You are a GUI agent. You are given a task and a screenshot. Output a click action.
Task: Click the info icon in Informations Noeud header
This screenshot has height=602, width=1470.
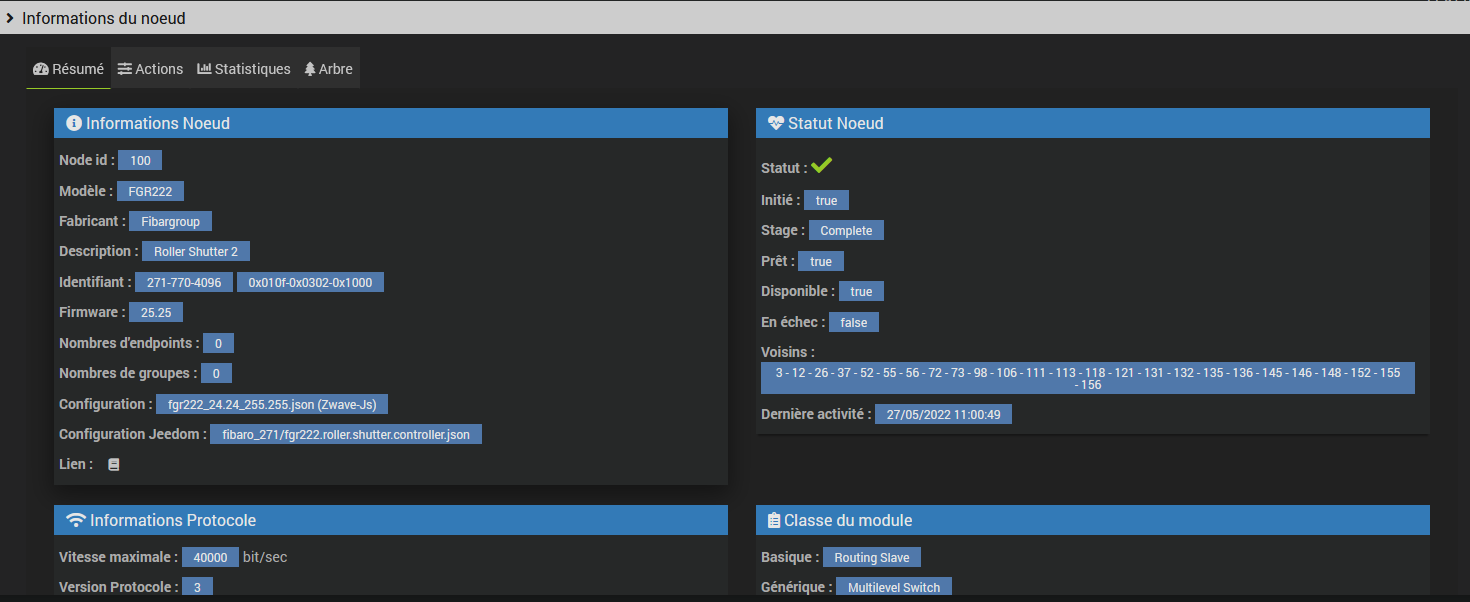73,124
